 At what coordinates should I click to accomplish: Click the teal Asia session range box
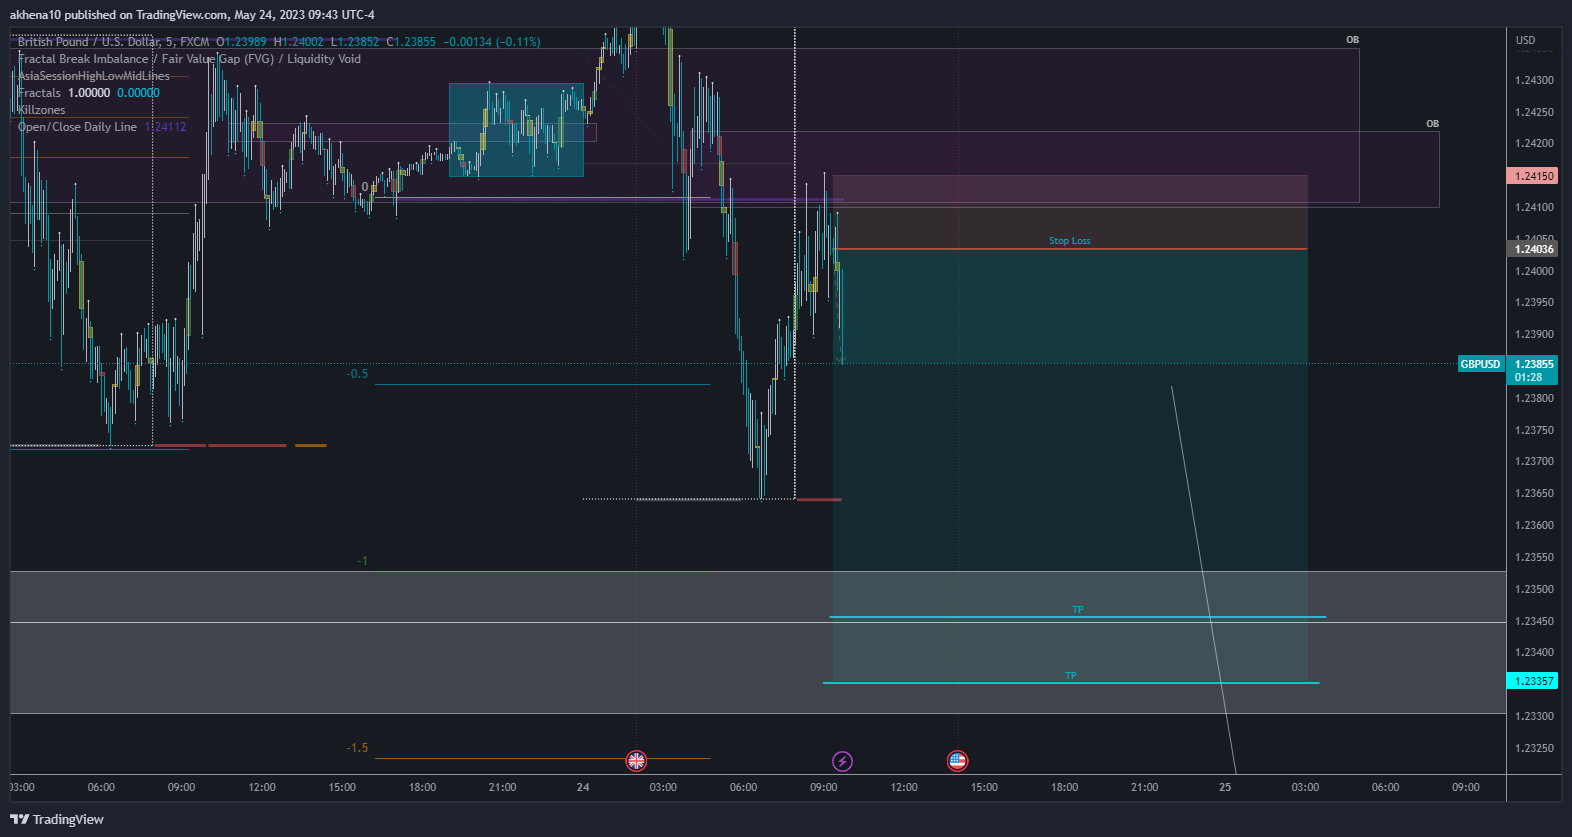coord(516,130)
